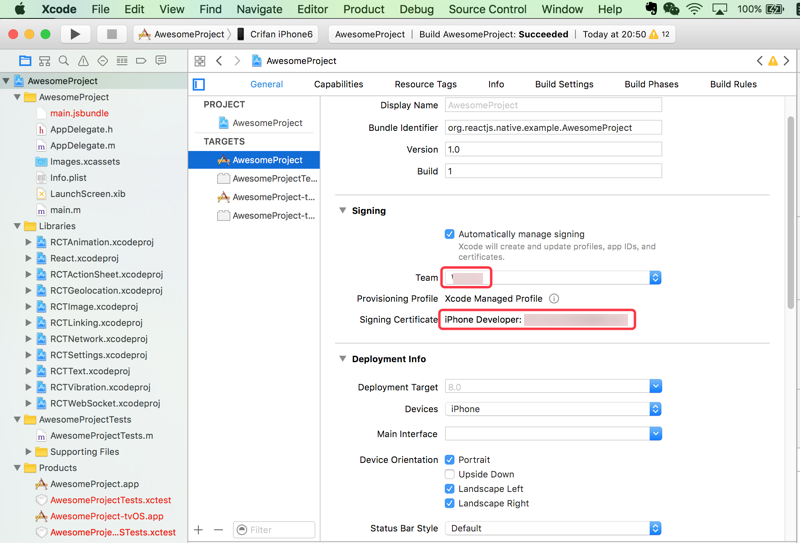
Task: Open the Breakpoint navigator
Action: pos(141,61)
